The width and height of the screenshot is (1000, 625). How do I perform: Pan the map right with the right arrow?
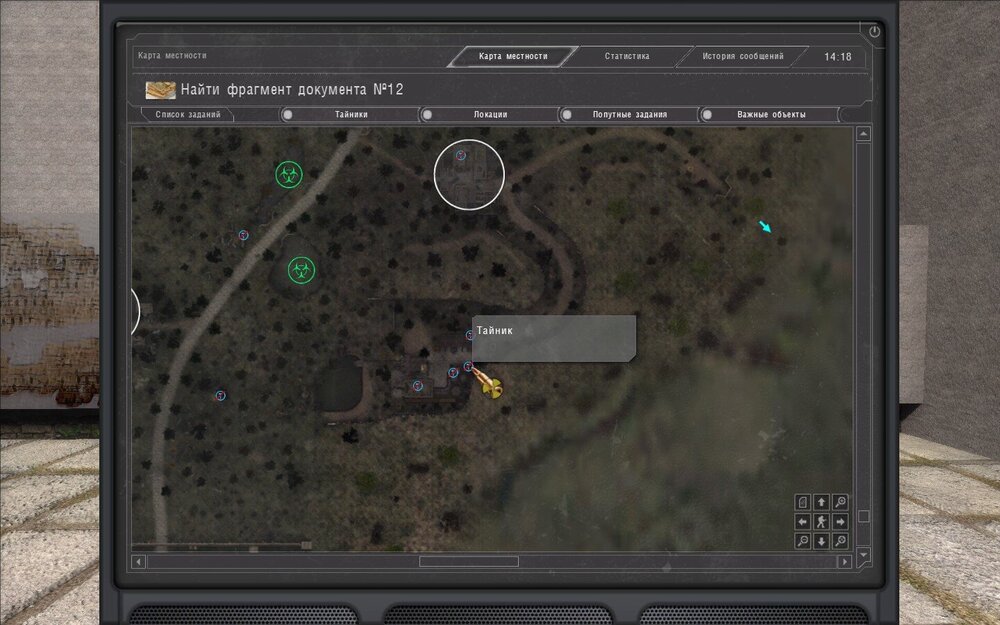[841, 522]
